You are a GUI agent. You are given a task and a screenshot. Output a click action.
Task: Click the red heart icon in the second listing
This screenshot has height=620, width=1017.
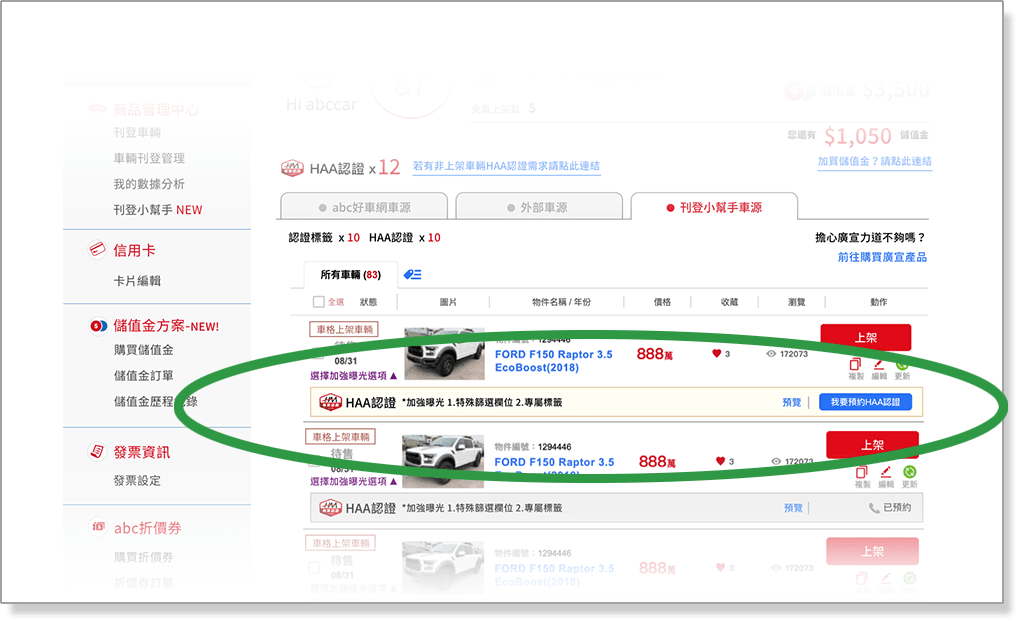[x=720, y=461]
